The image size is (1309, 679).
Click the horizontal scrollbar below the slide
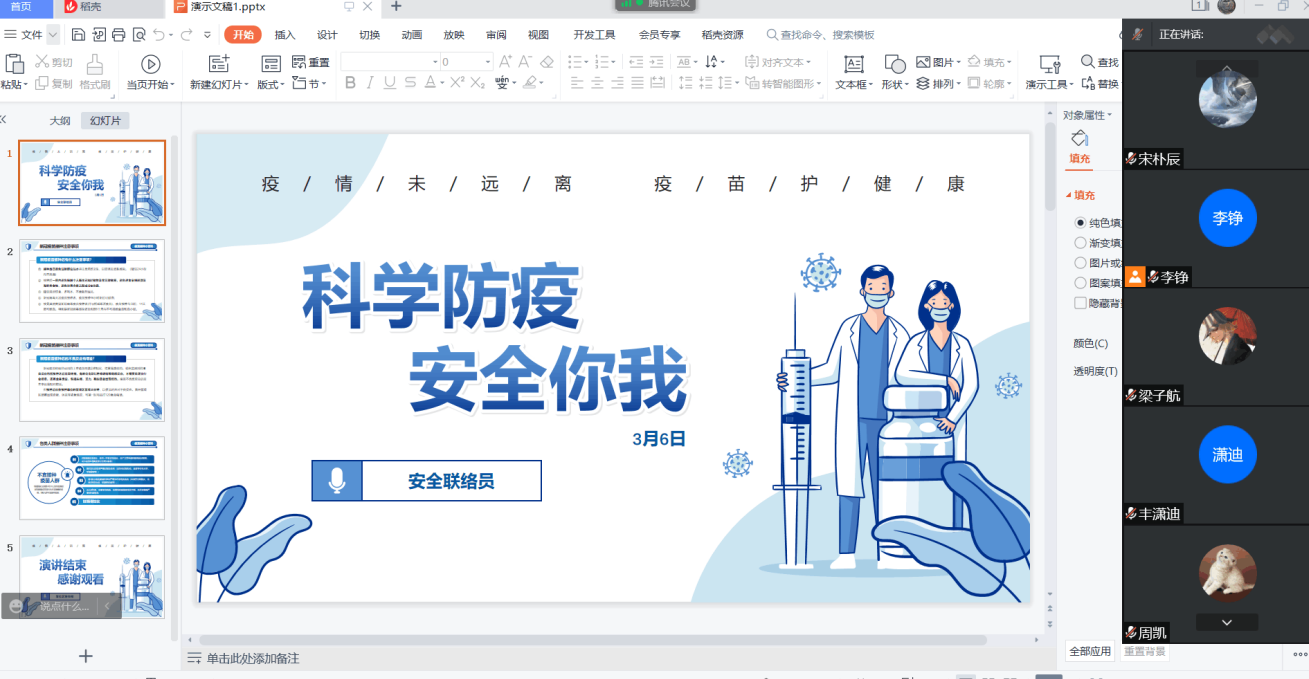593,640
